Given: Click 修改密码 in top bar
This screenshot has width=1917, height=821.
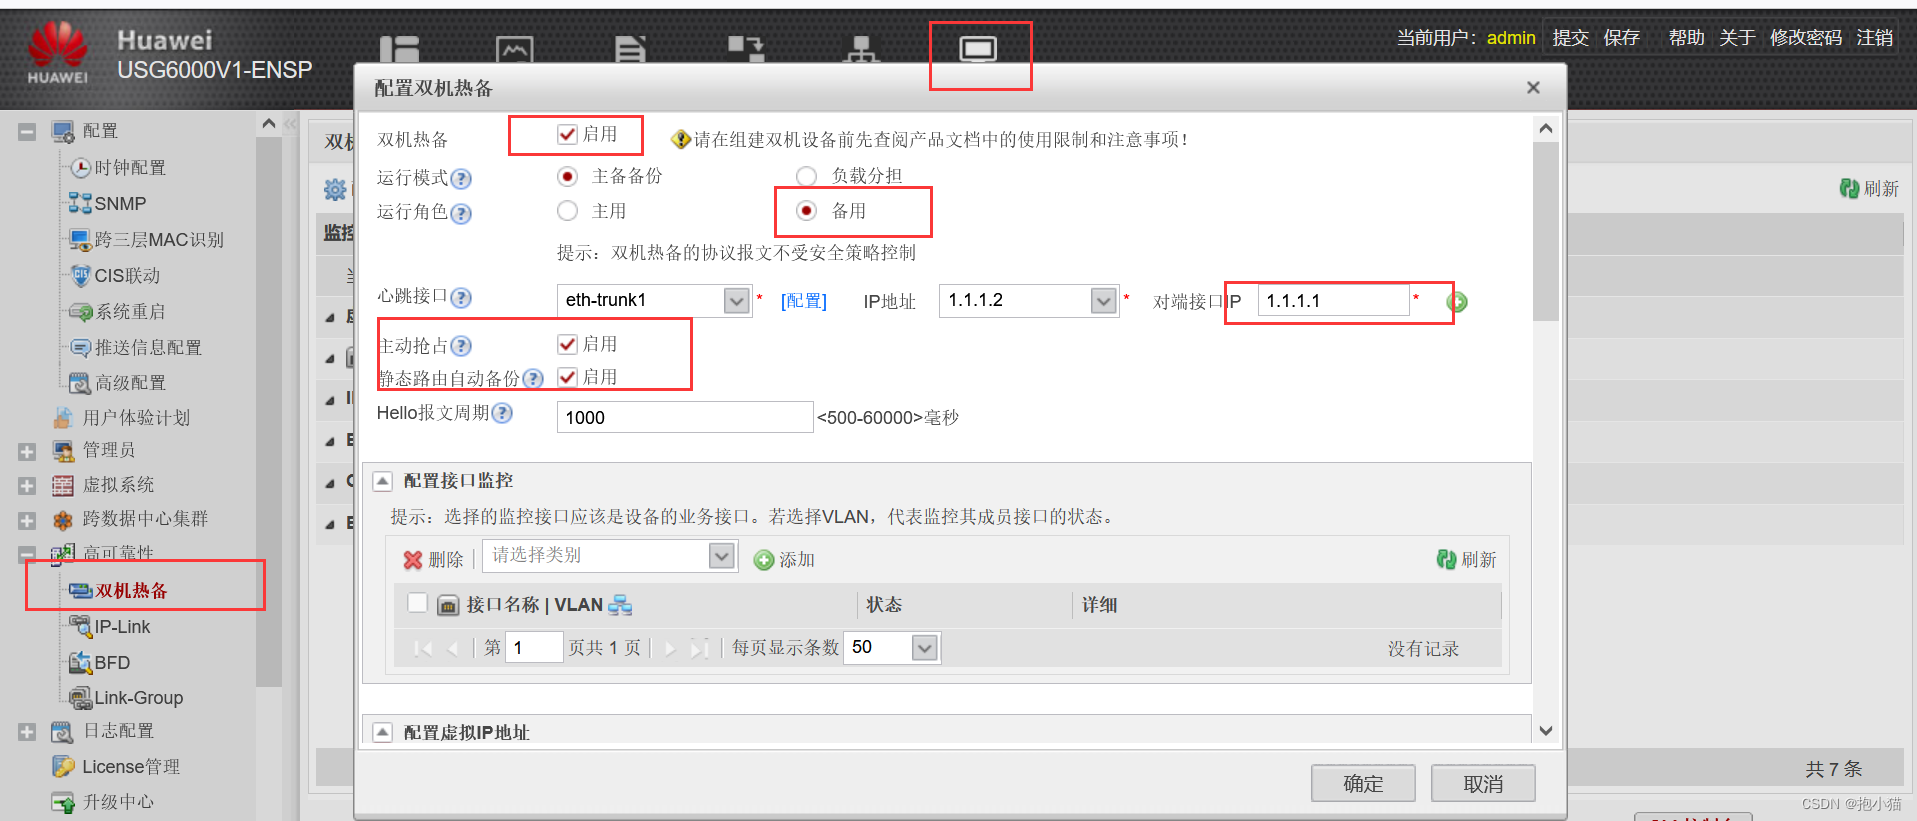Looking at the screenshot, I should click(x=1806, y=38).
